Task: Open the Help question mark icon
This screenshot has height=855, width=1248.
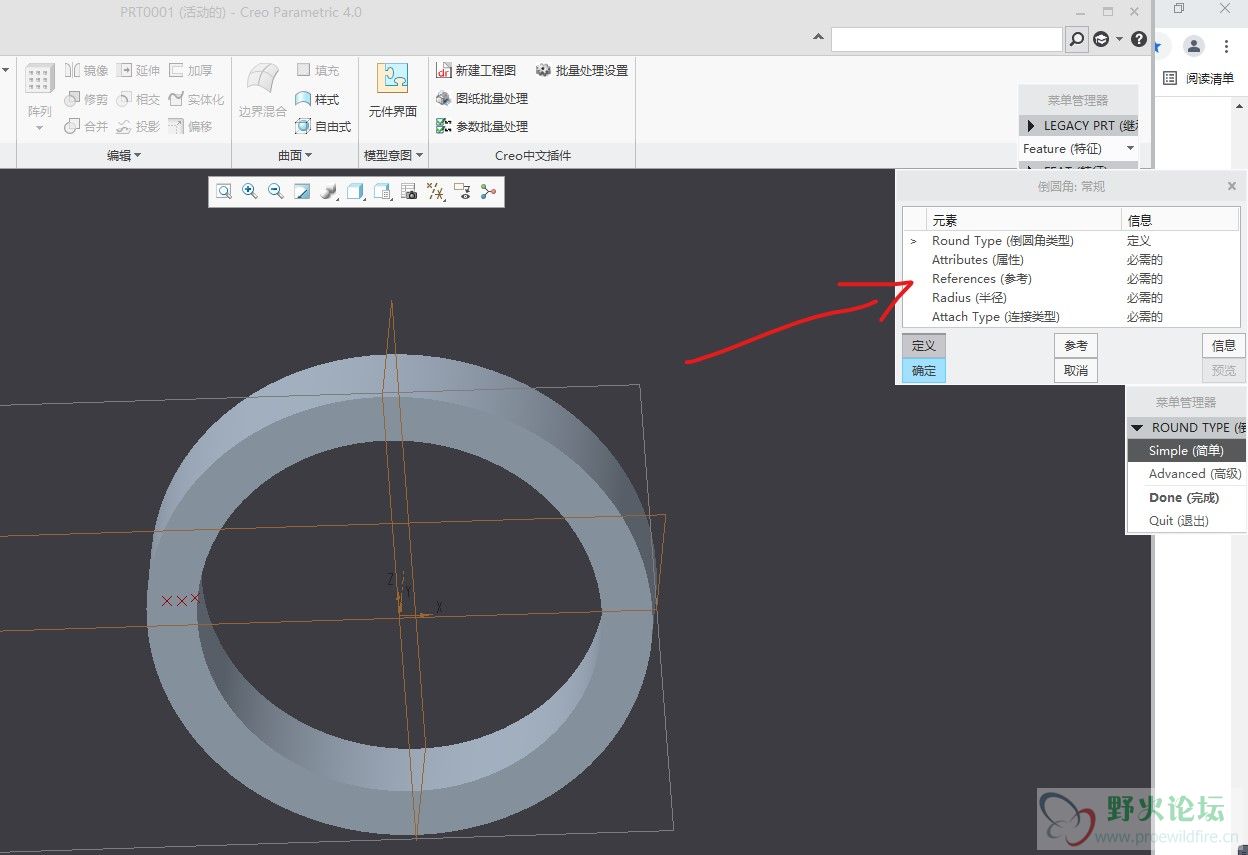Action: (x=1139, y=39)
